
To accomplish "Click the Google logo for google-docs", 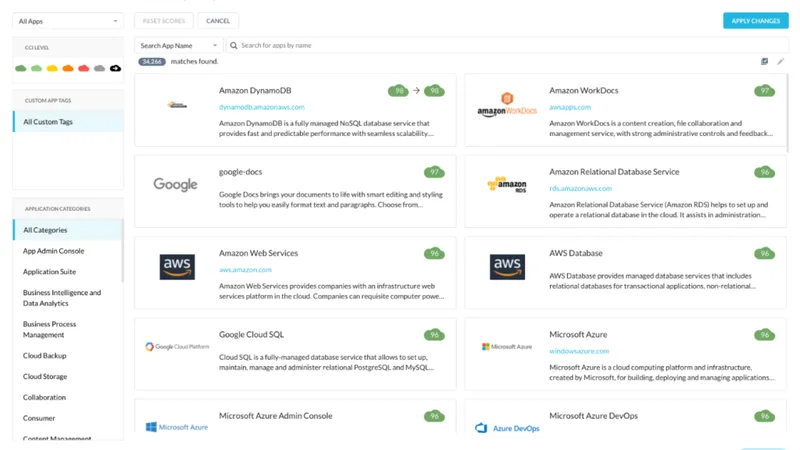I will coord(176,184).
